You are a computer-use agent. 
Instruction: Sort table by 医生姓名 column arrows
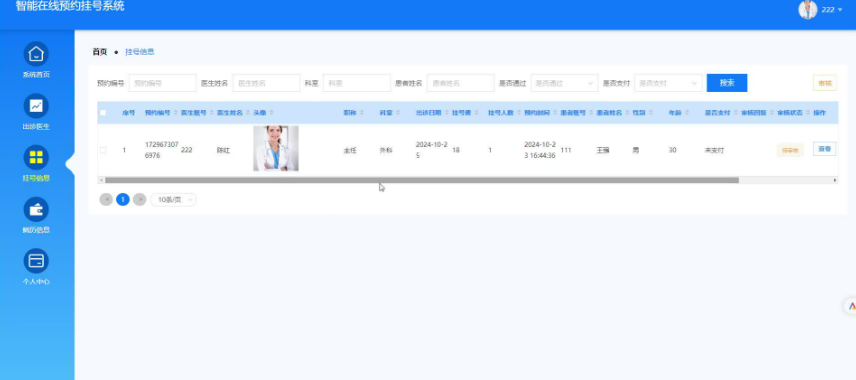[248, 113]
